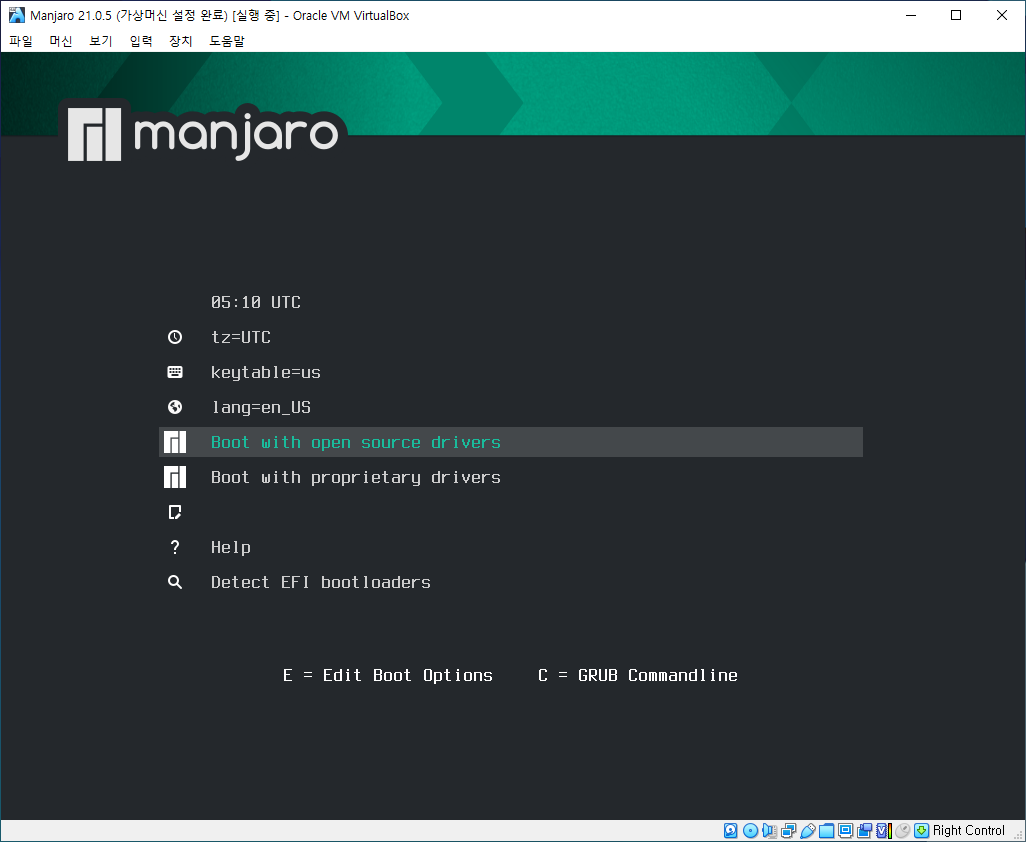Click the network adapter status icon

click(x=788, y=831)
